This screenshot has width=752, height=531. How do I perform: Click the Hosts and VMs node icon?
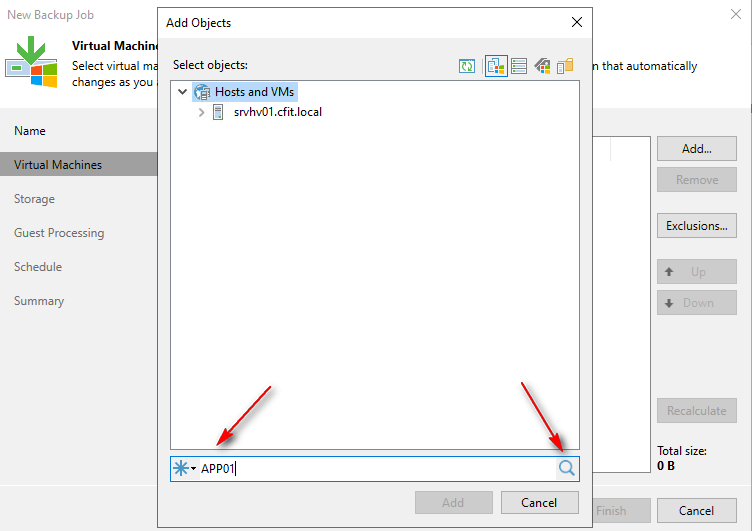202,92
